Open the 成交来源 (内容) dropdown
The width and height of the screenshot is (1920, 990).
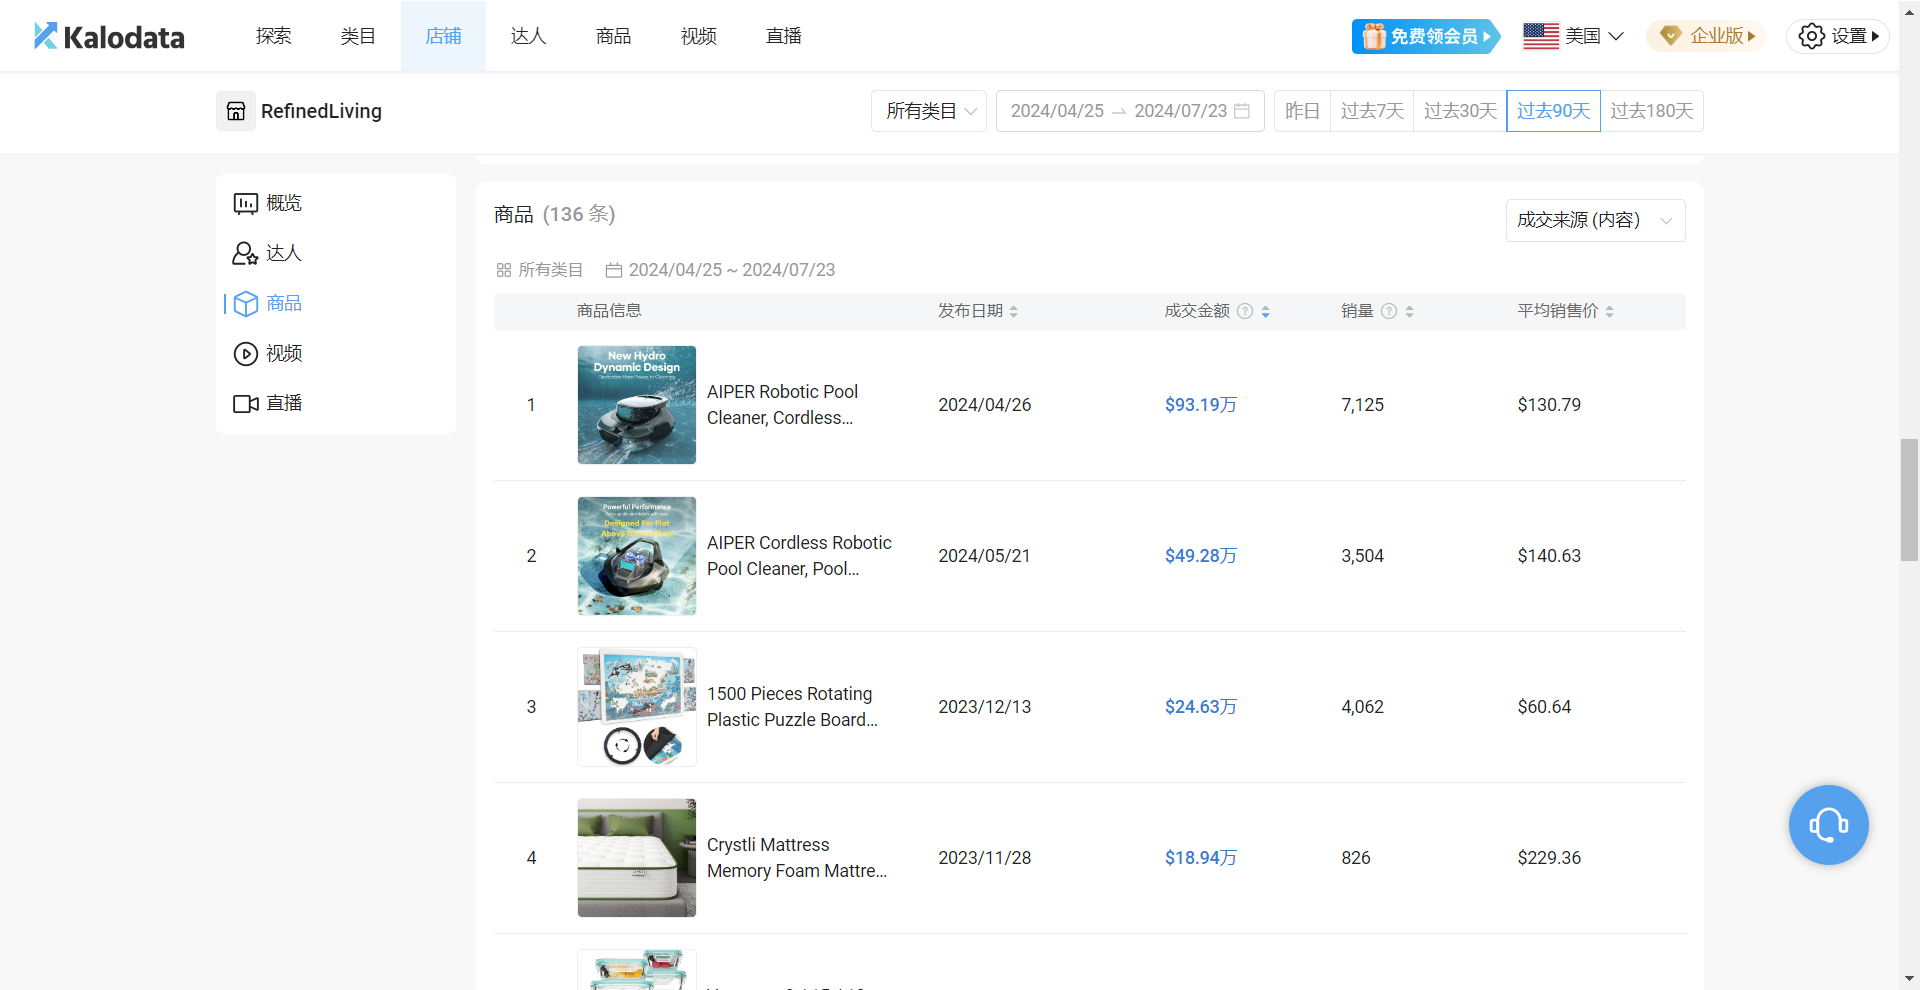pyautogui.click(x=1594, y=220)
